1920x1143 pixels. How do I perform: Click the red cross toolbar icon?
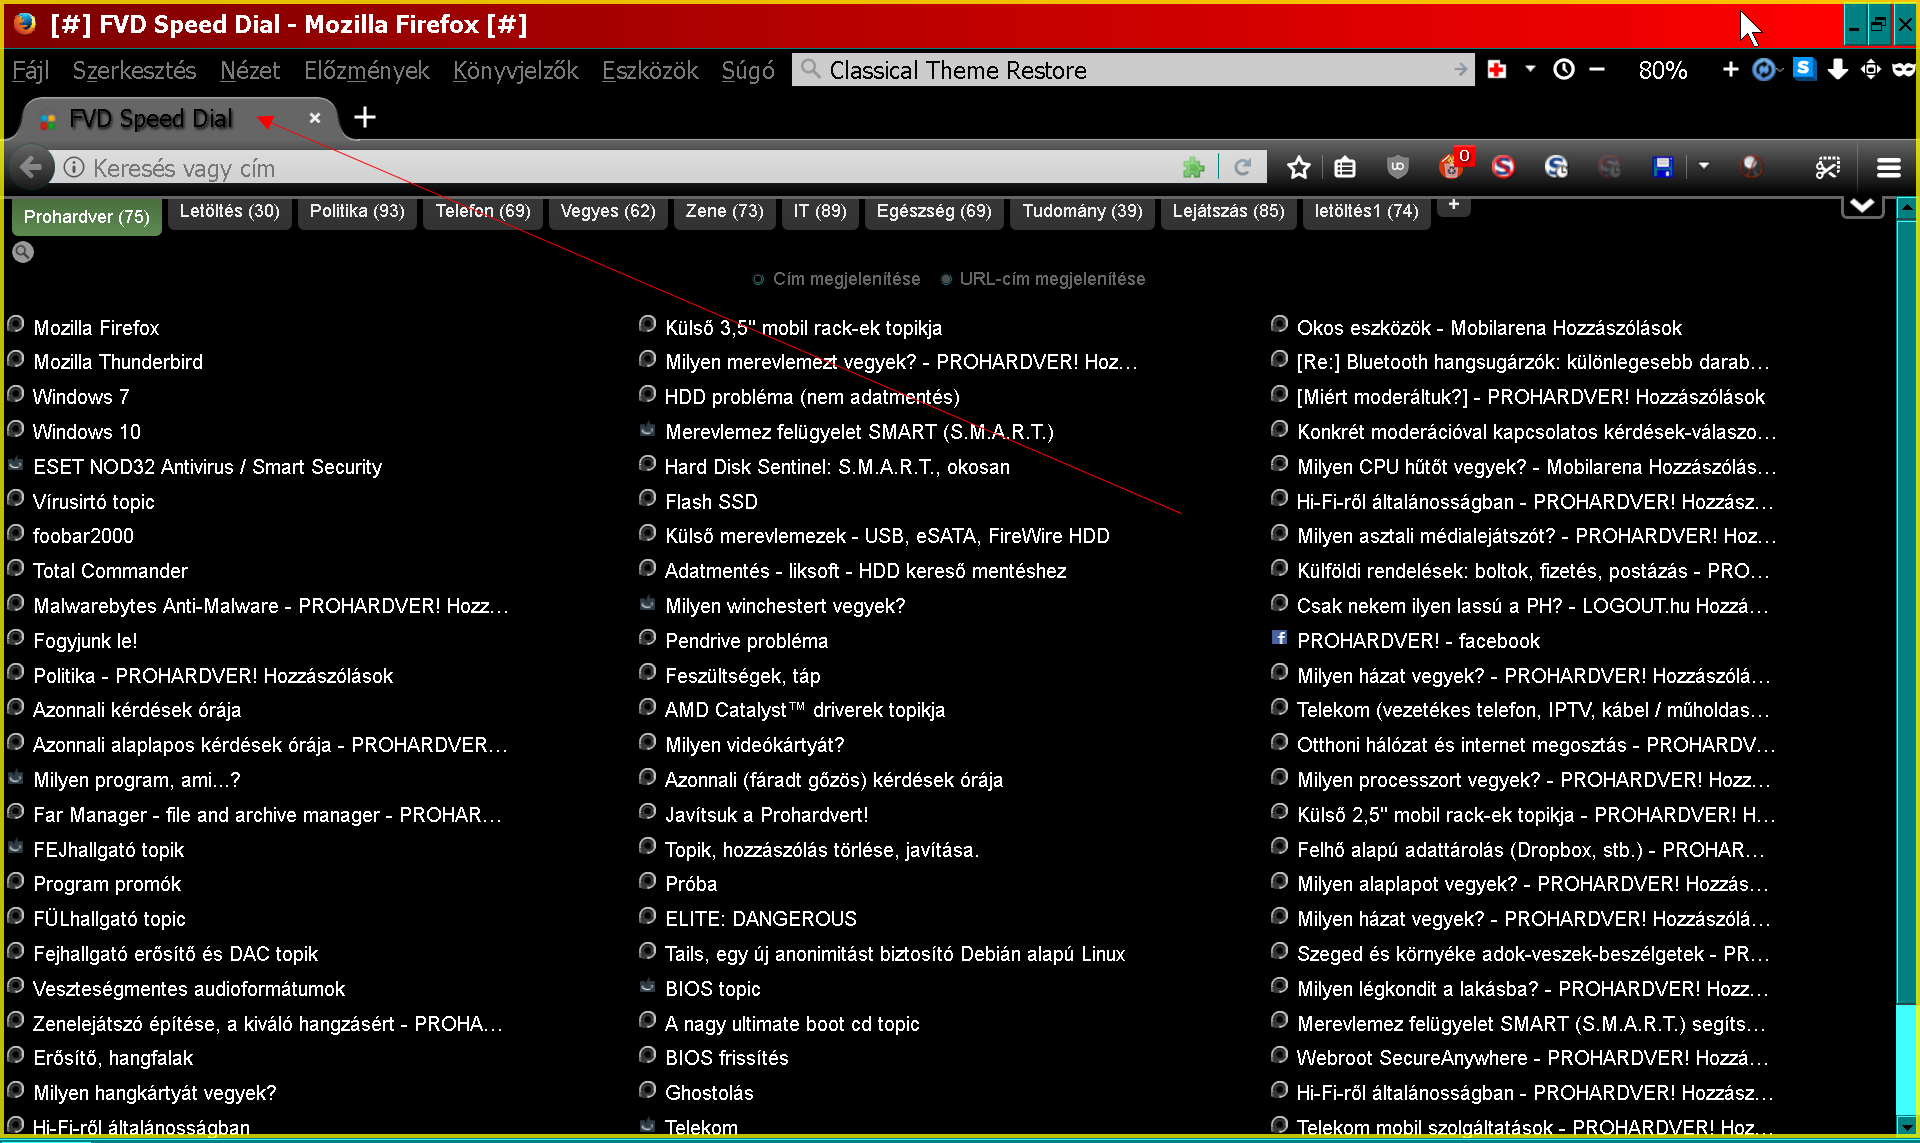[x=1497, y=69]
